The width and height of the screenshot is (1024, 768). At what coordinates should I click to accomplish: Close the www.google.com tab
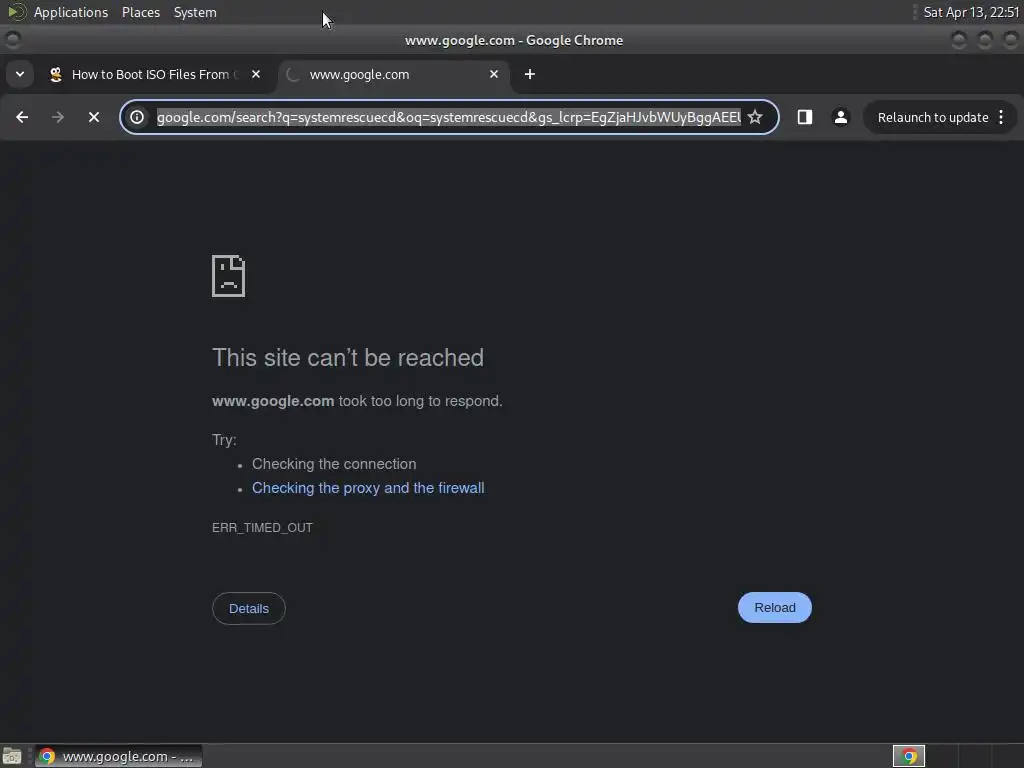pyautogui.click(x=494, y=74)
